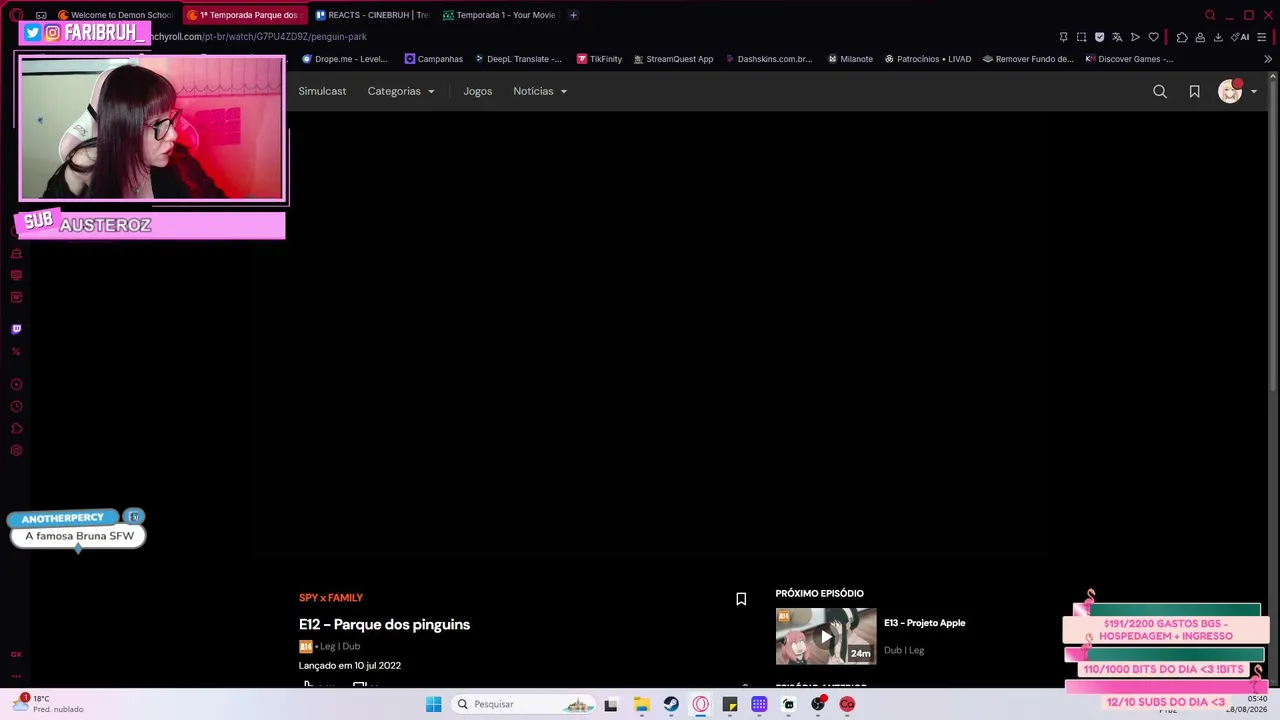Open the yellow sticky notes taskbar icon
The height and width of the screenshot is (720, 1280).
[x=730, y=704]
